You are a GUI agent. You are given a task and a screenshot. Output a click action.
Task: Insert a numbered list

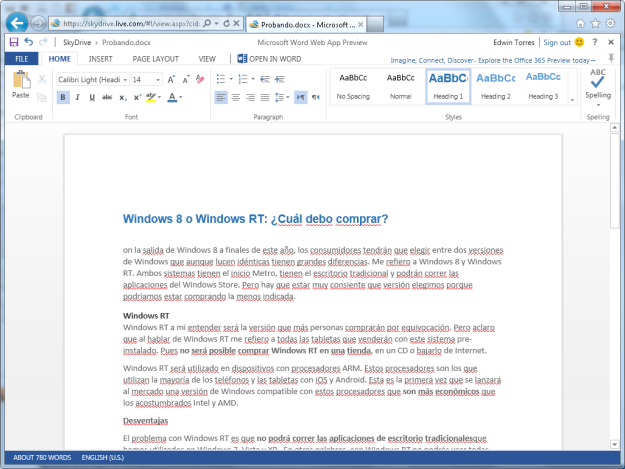(x=243, y=79)
